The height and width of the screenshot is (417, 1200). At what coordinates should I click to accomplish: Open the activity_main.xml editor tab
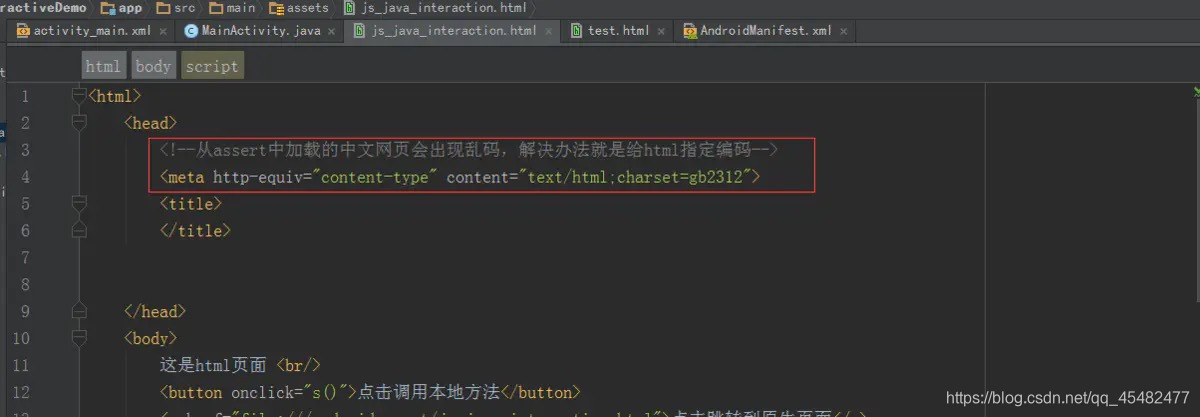click(x=92, y=30)
